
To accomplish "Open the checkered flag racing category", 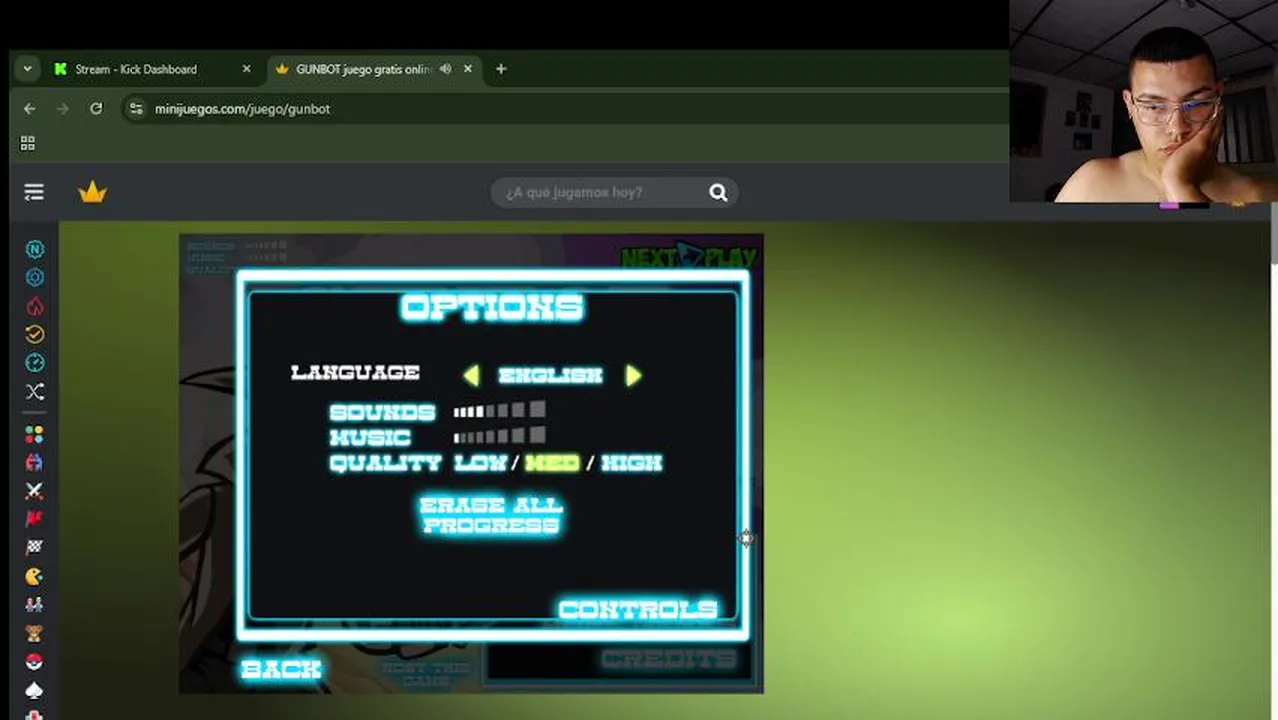I will point(34,547).
